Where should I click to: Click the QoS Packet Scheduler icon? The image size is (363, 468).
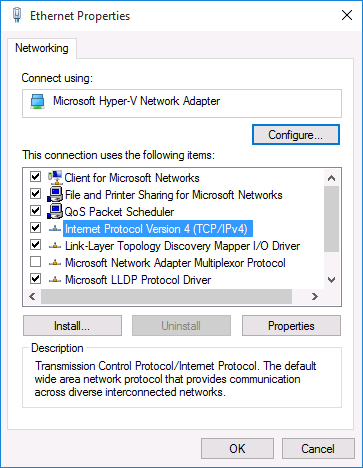tap(55, 212)
